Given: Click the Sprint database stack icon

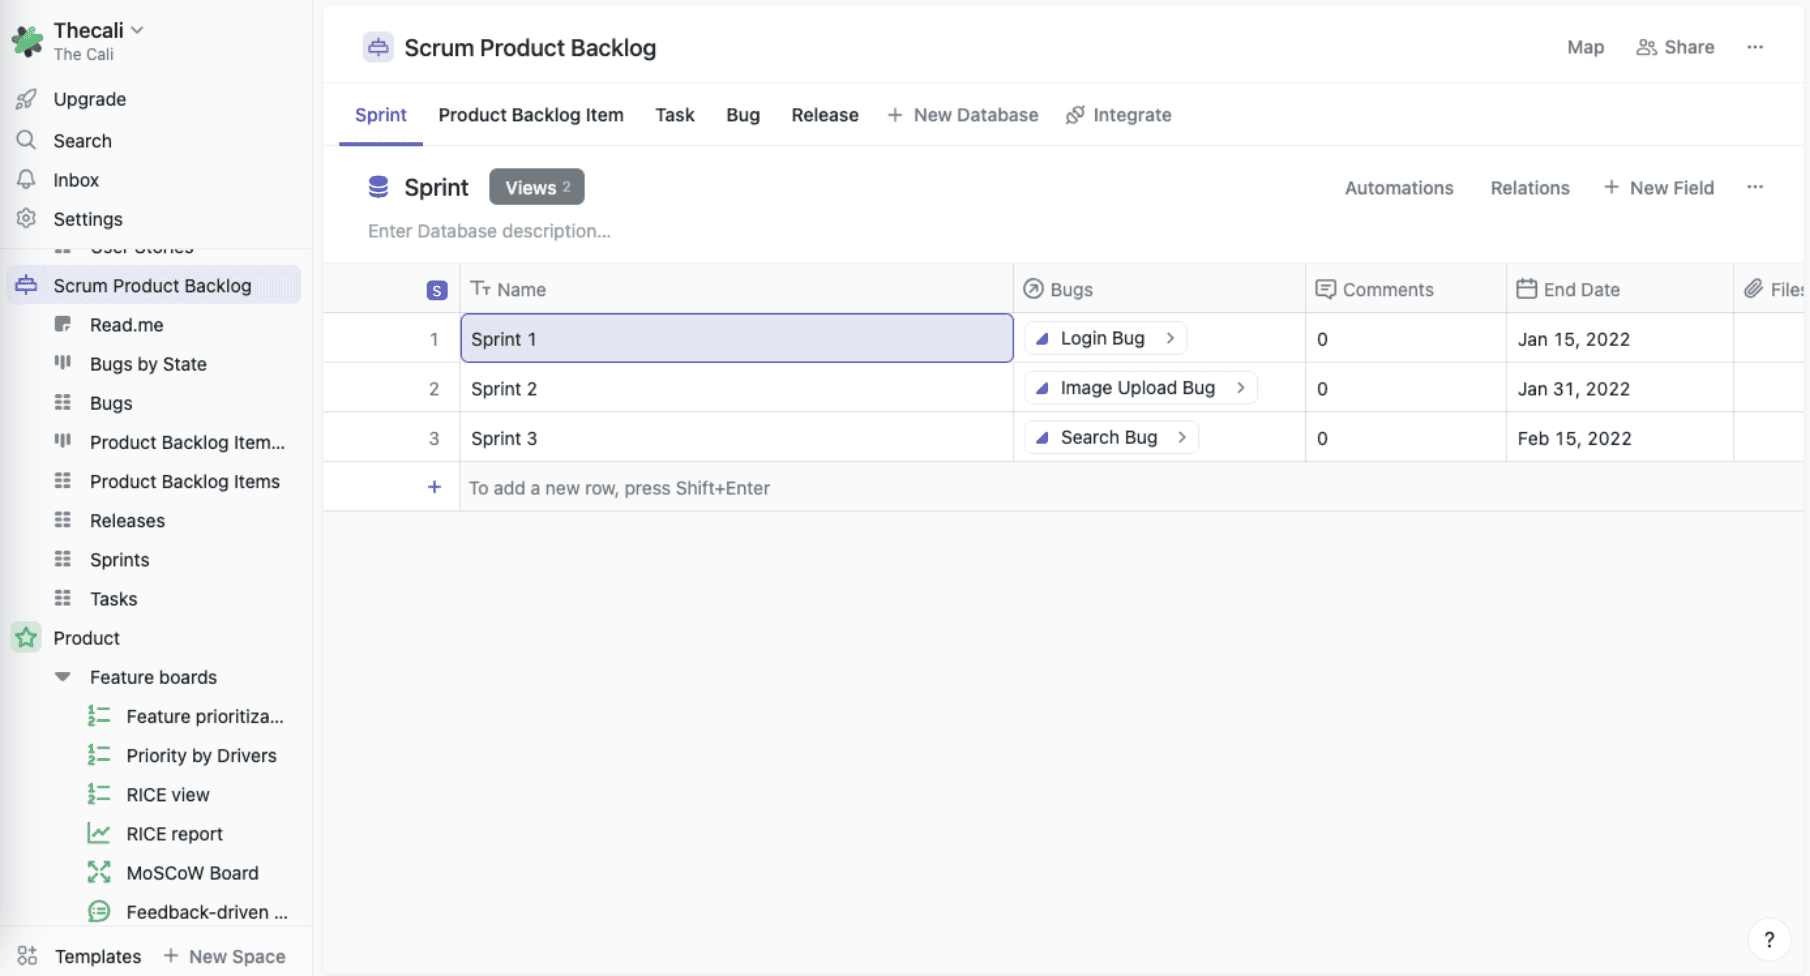Looking at the screenshot, I should point(378,186).
